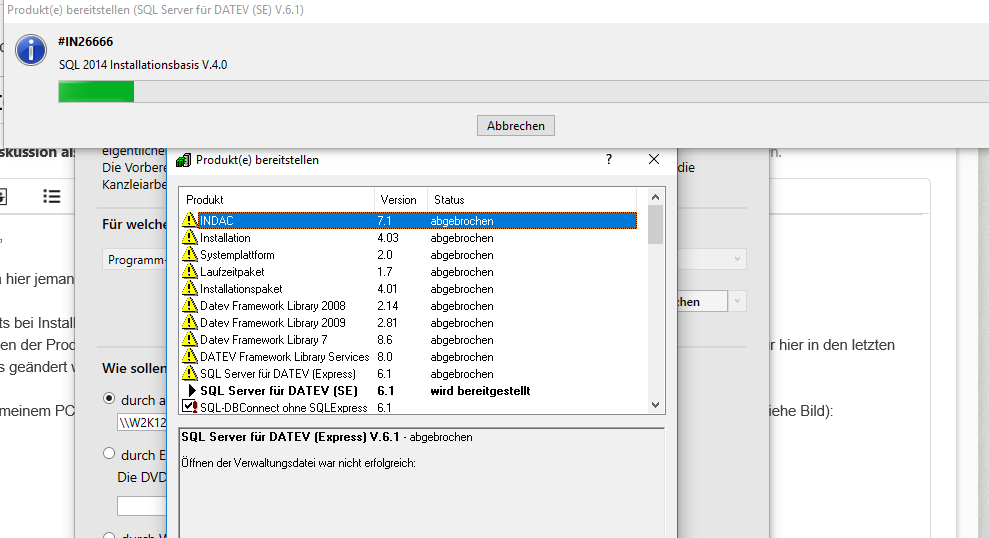Sort the list by the Status column header
The image size is (989, 538).
(532, 200)
